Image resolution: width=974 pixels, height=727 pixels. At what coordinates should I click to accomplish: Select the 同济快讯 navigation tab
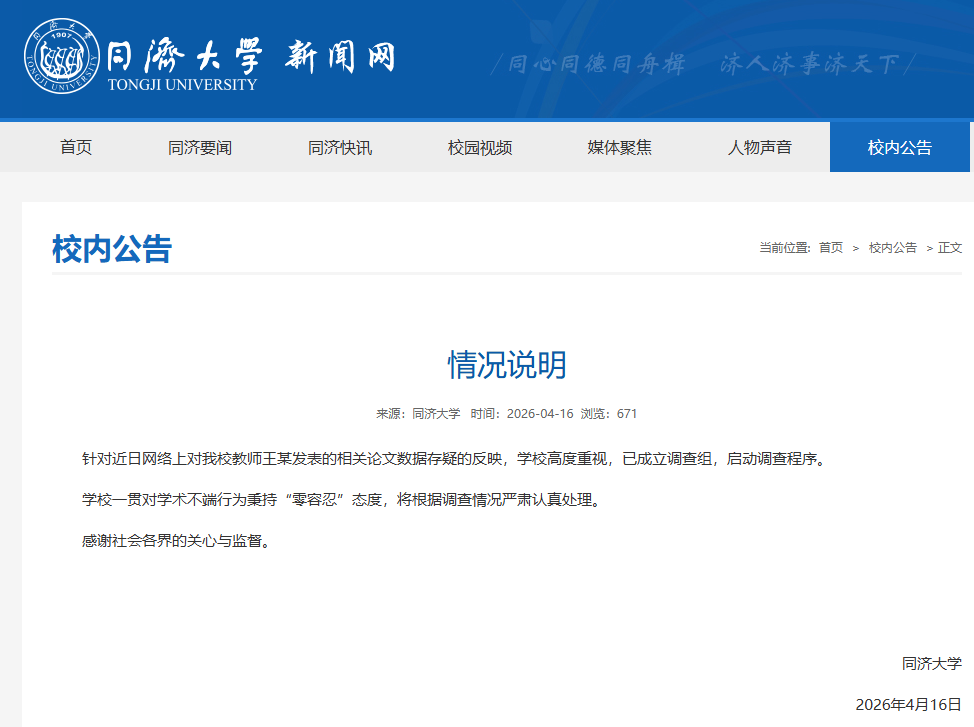pos(340,147)
